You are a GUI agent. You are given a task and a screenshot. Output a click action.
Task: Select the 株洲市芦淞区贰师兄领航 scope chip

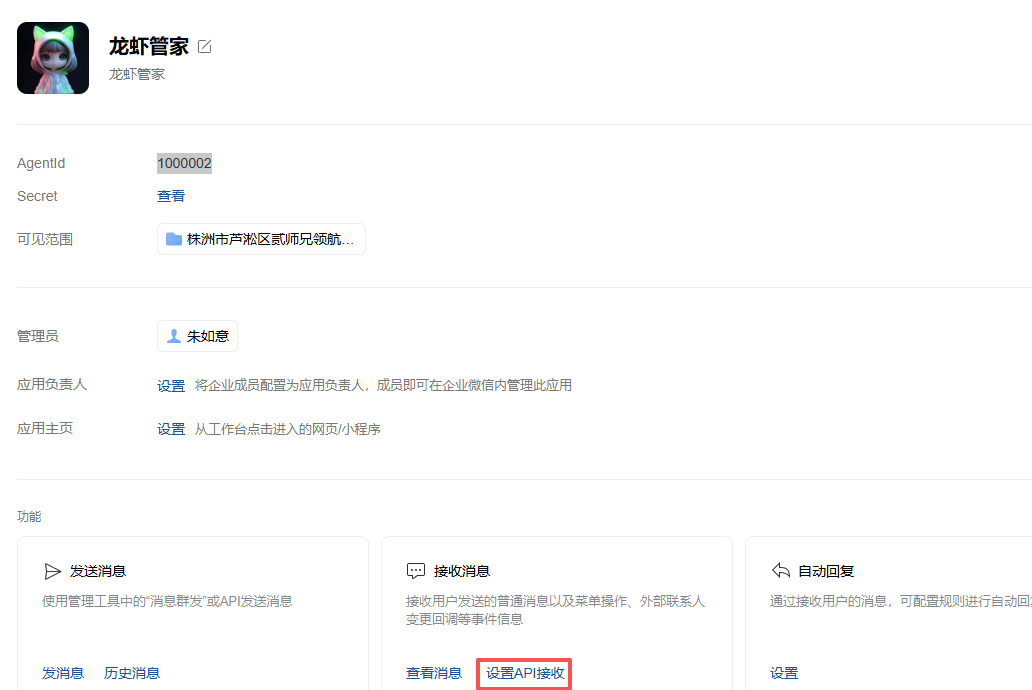260,238
